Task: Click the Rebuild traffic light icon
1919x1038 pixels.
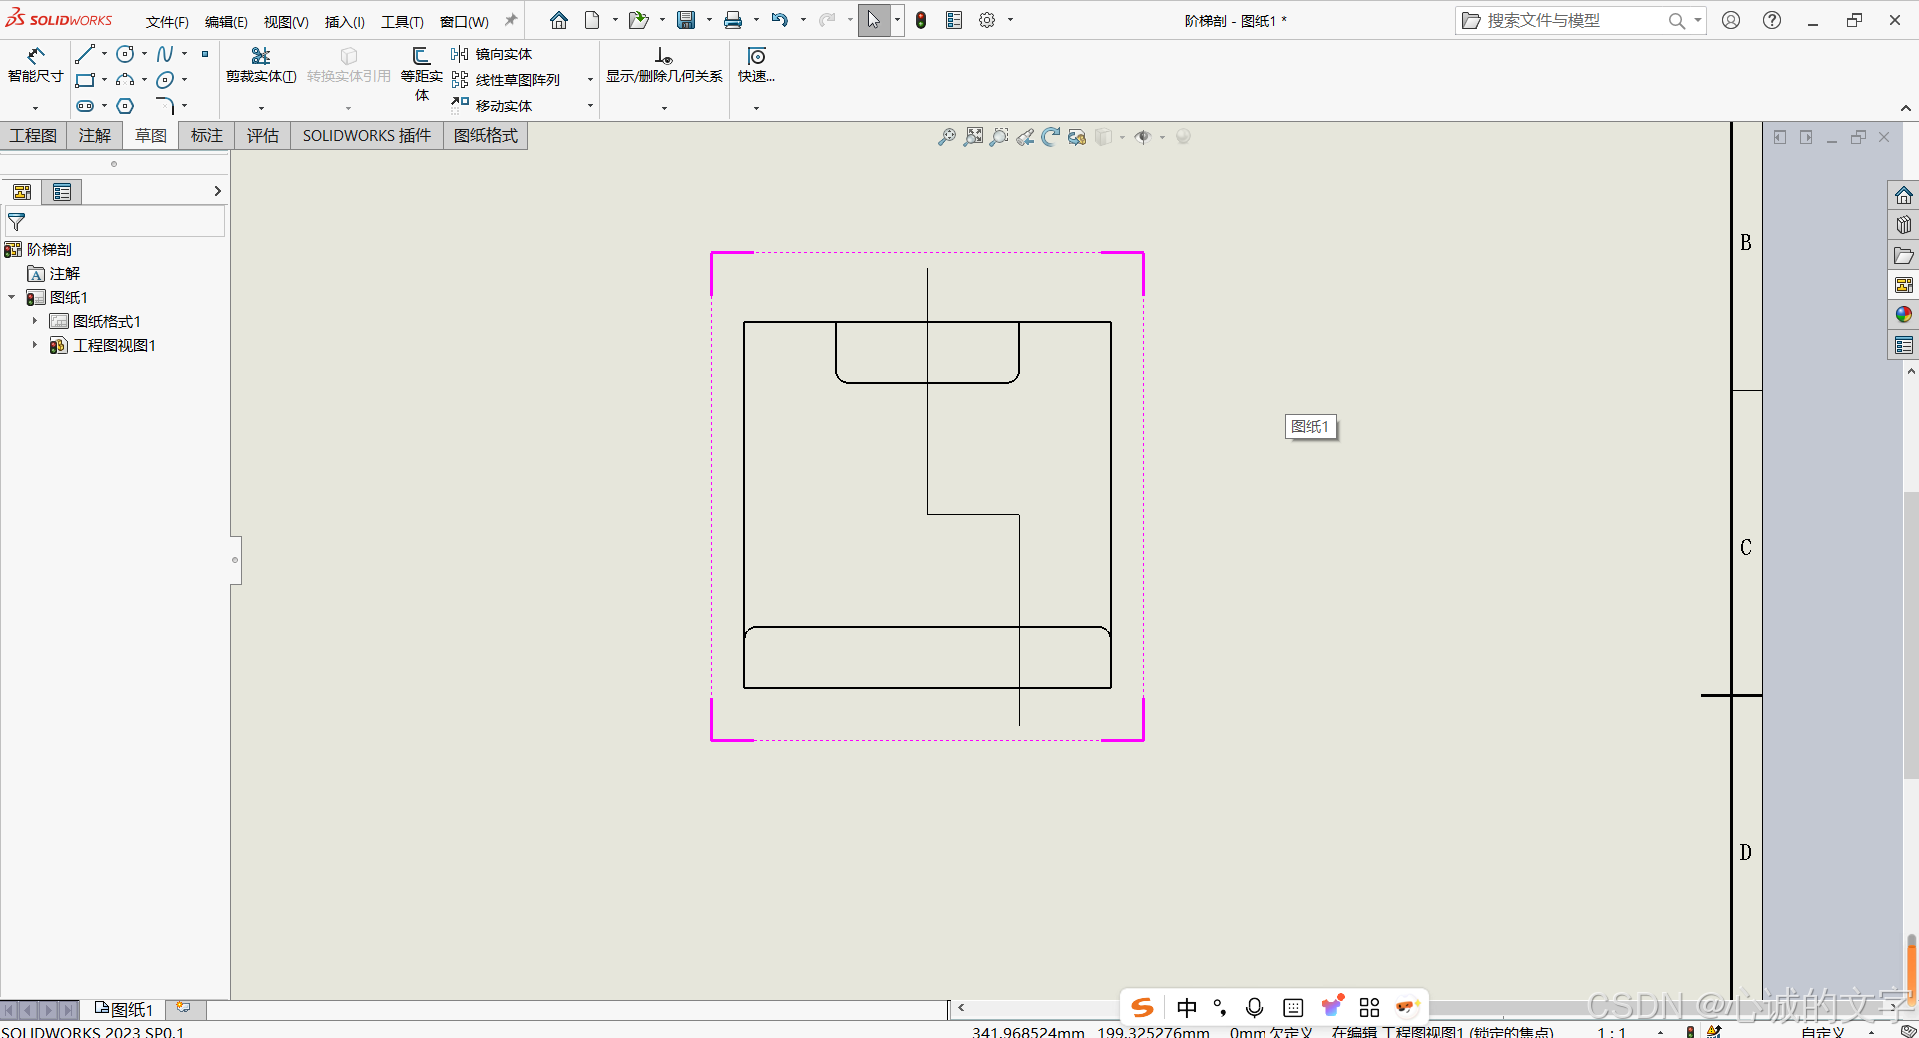Action: pyautogui.click(x=921, y=20)
